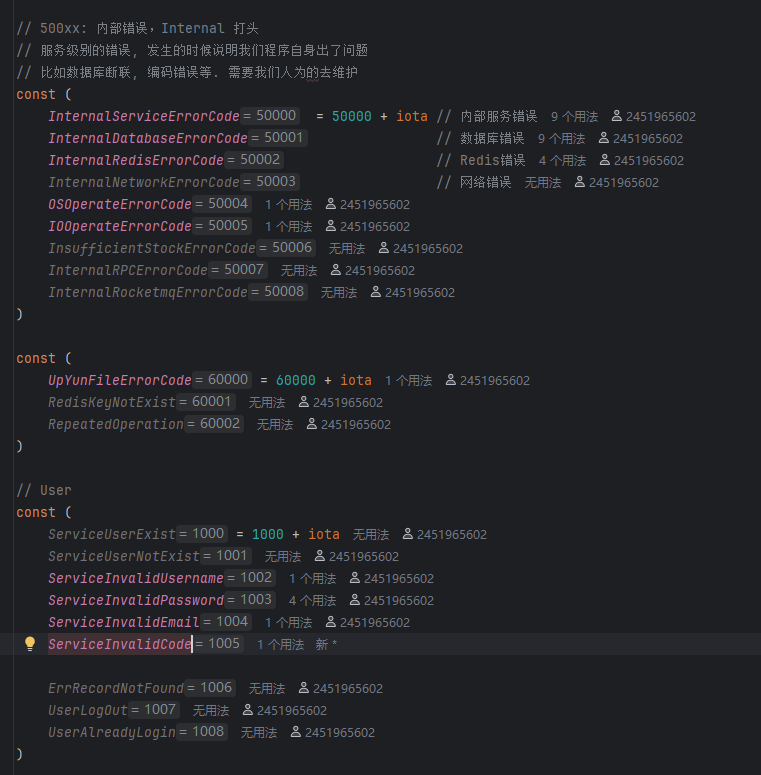761x775 pixels.
Task: Click no-usages hint for InternalNetworkErrorCode
Action: tap(543, 183)
